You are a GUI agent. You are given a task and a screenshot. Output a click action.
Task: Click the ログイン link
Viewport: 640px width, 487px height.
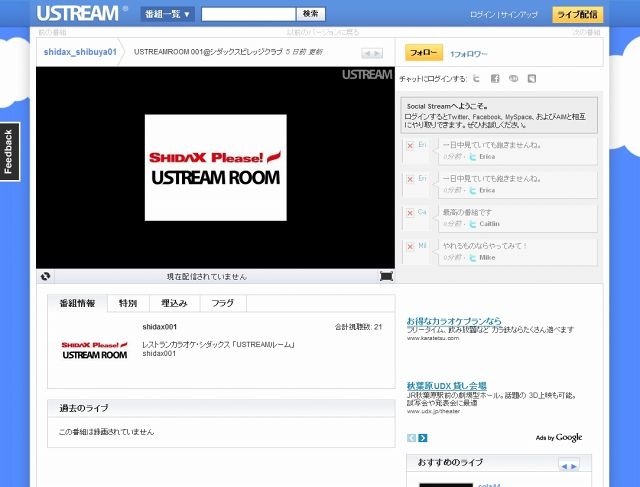coord(482,15)
